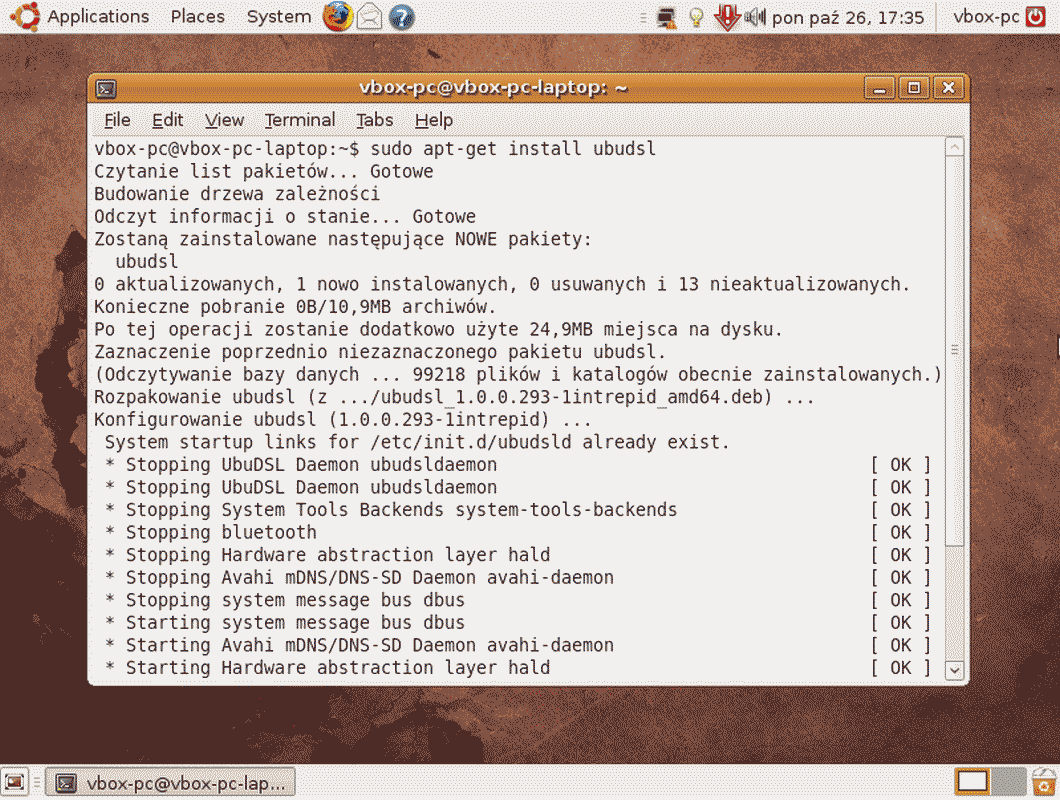This screenshot has height=800, width=1060.
Task: Minimize the terminal window
Action: tap(880, 88)
